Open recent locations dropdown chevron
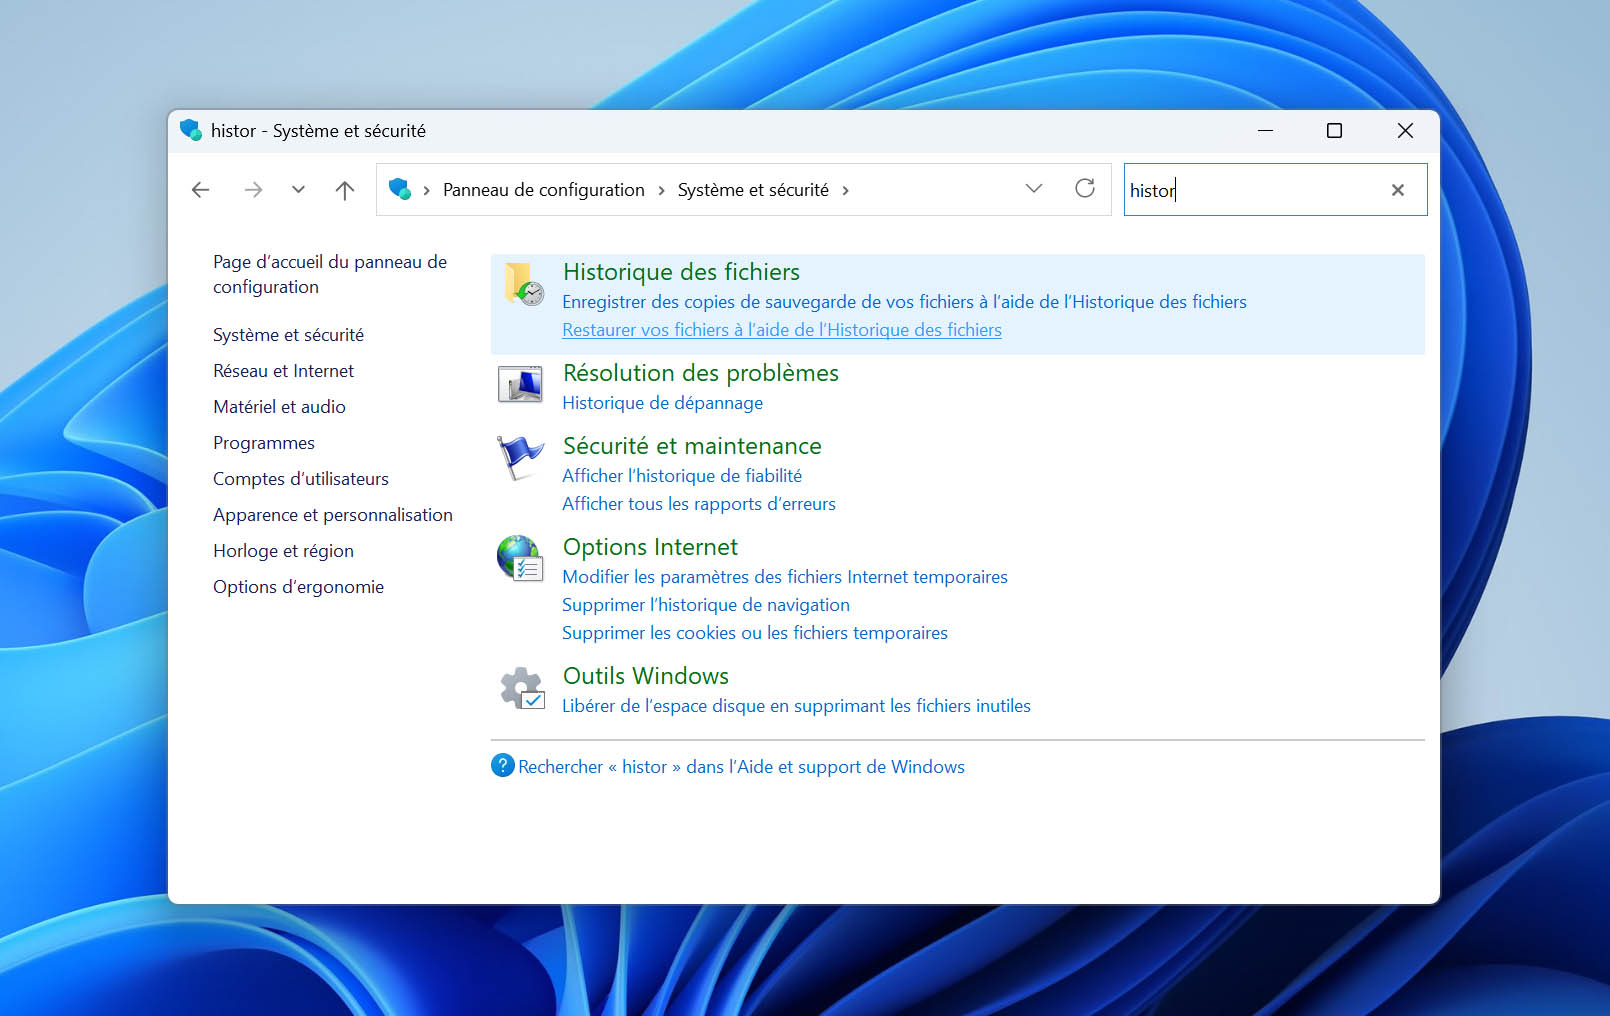 298,189
